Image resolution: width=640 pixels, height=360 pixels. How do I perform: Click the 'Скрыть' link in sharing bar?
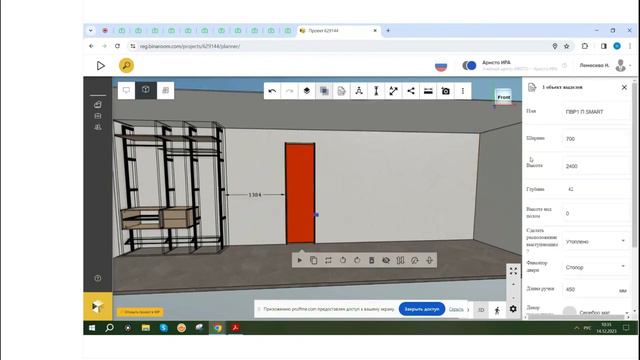pos(456,309)
